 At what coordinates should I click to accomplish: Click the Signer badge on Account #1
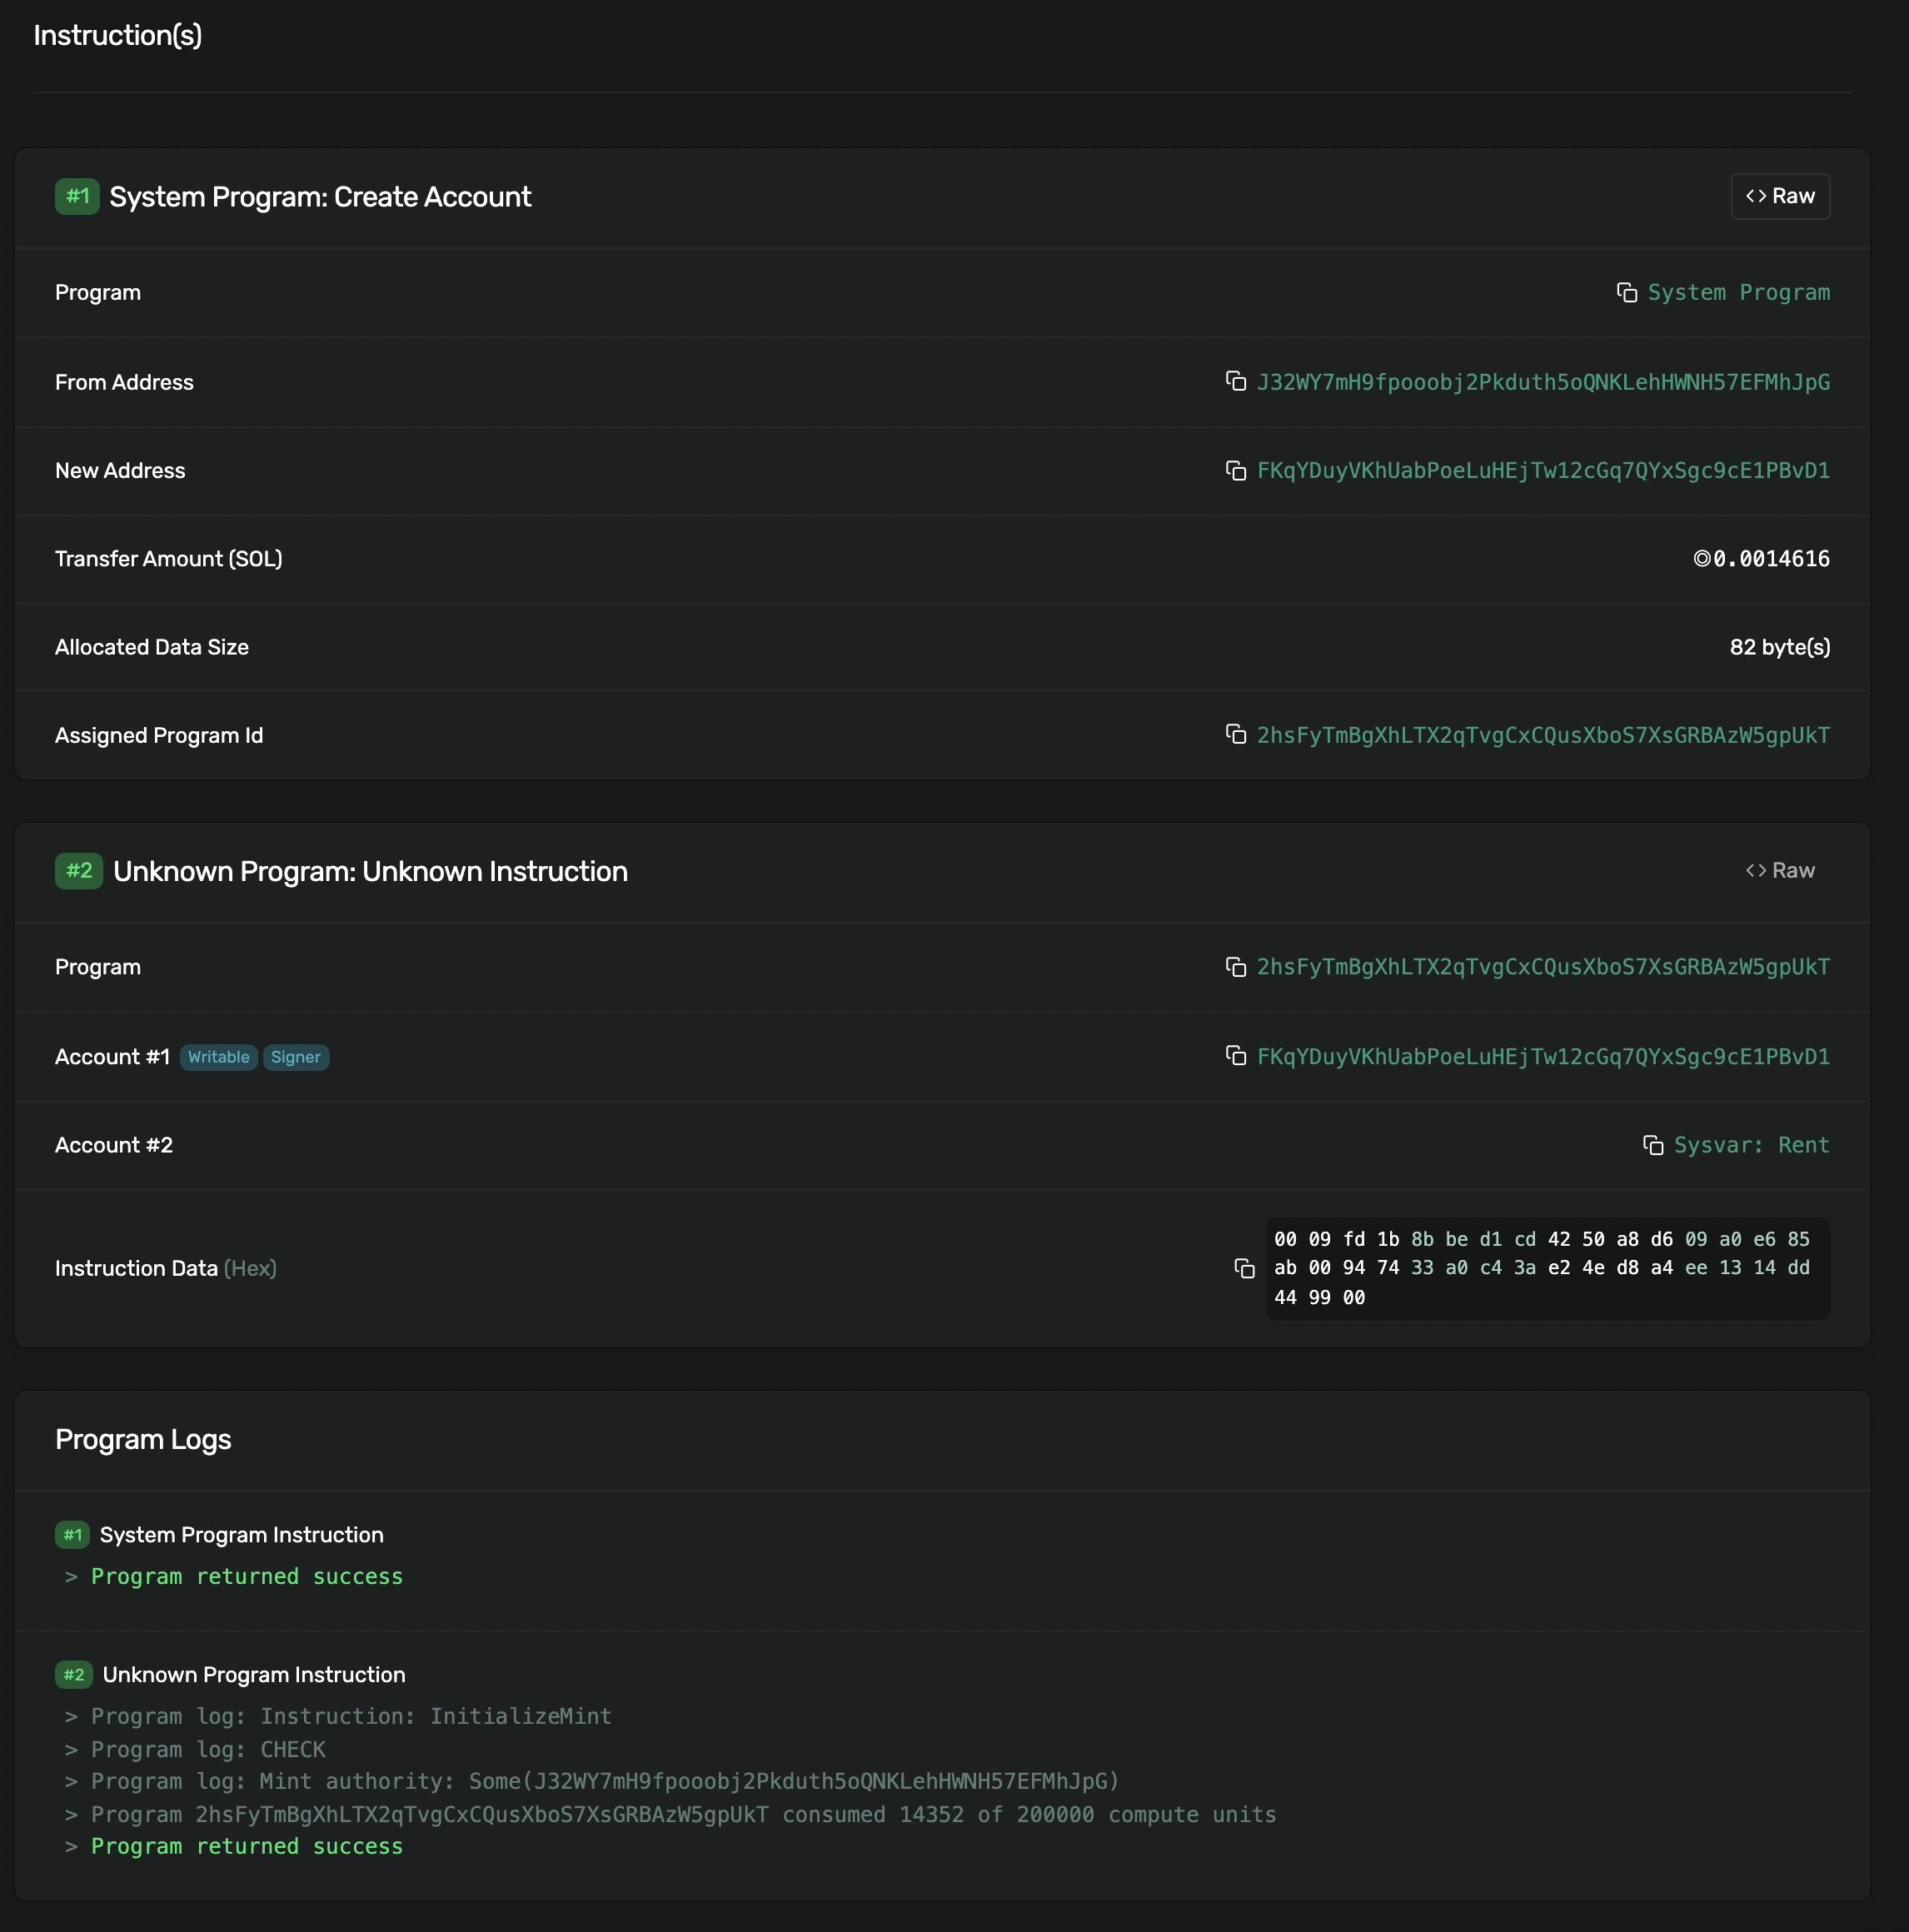(x=295, y=1057)
